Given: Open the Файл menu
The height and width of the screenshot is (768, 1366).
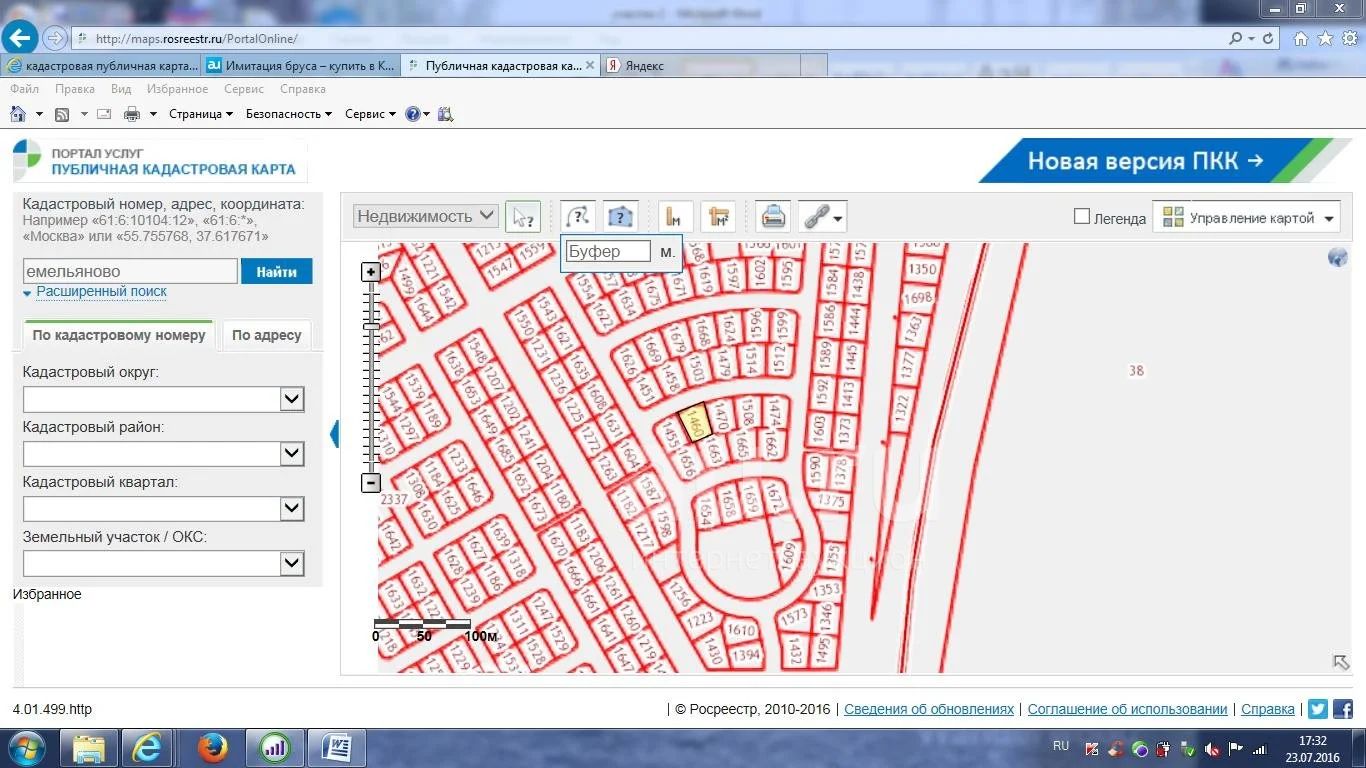Looking at the screenshot, I should click(x=25, y=89).
